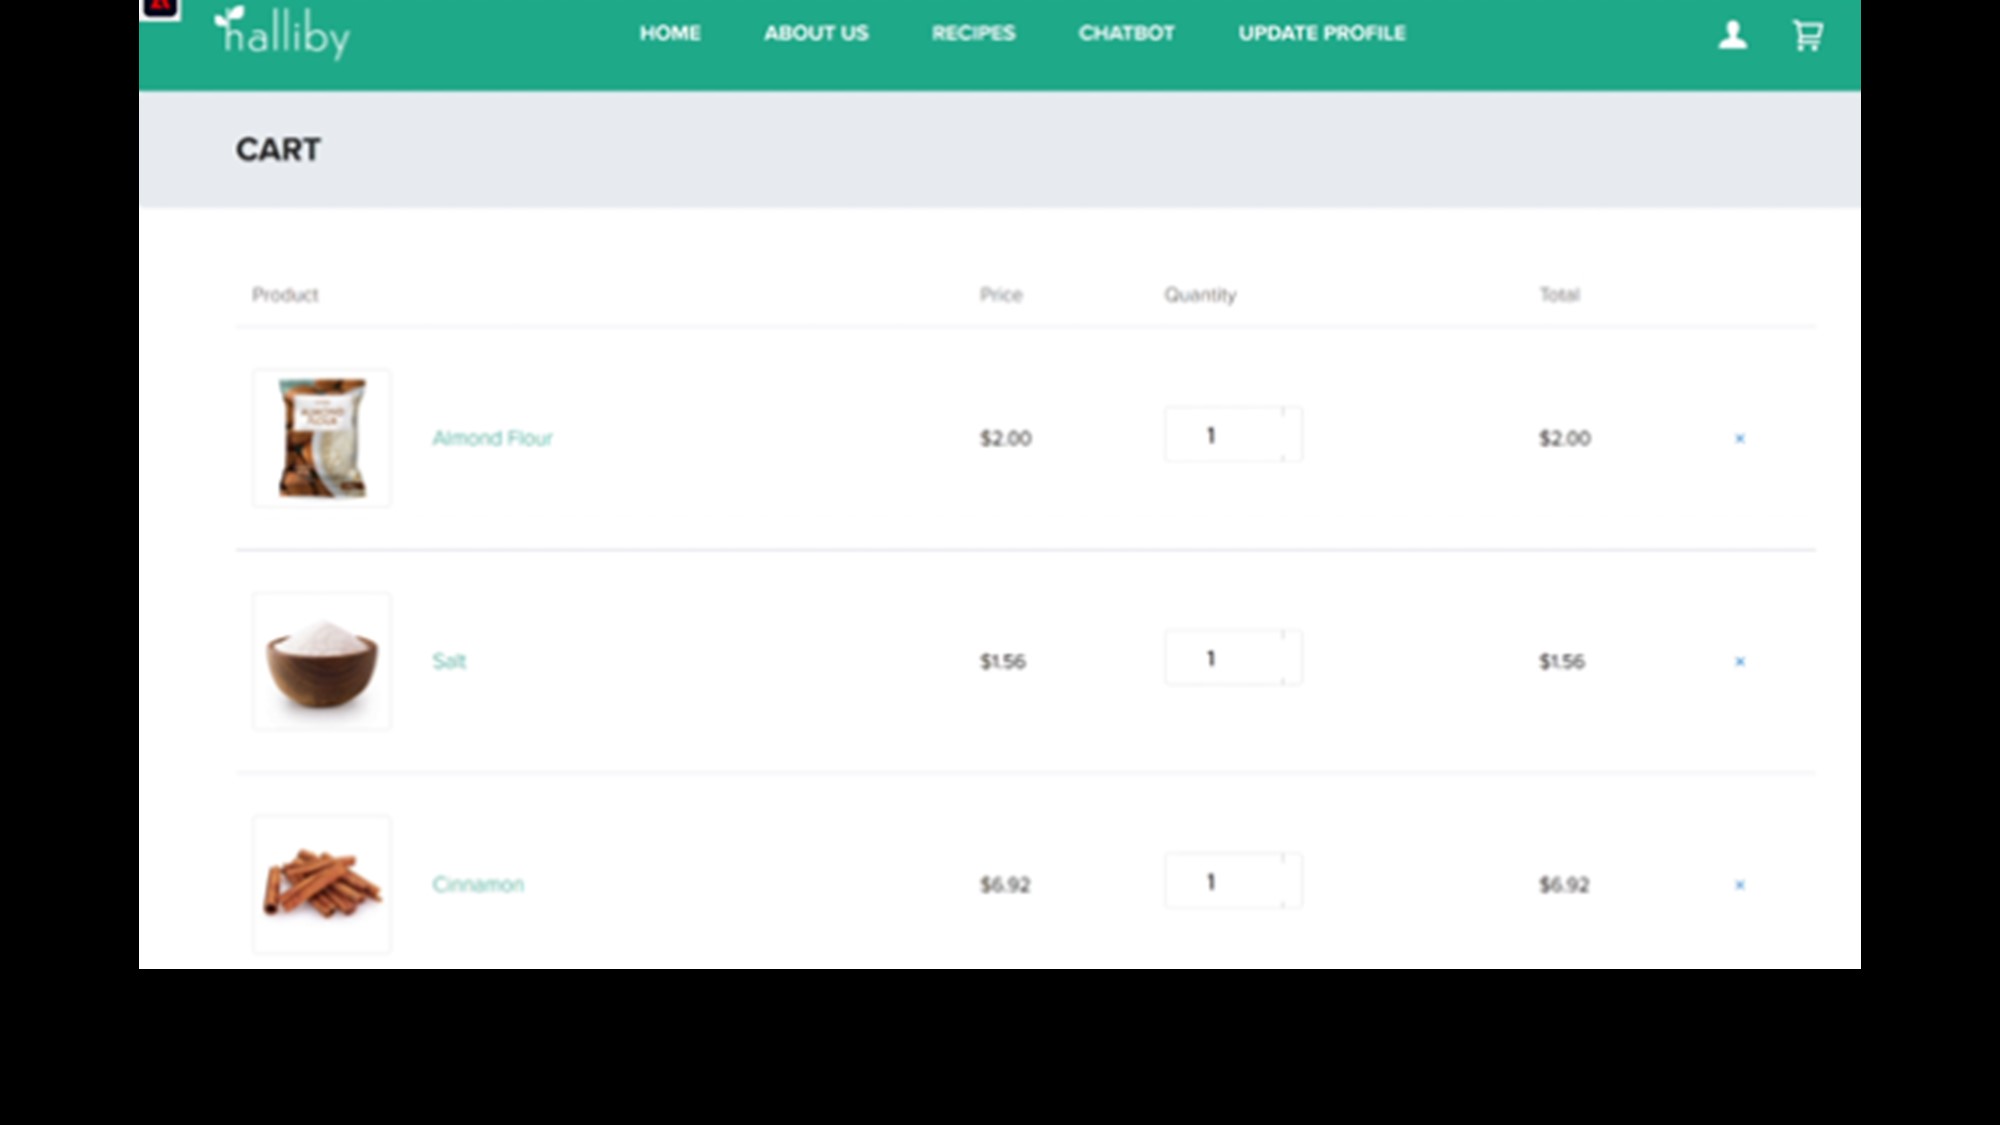Image resolution: width=2000 pixels, height=1125 pixels.
Task: Open the Cinnamon product link
Action: [x=478, y=884]
